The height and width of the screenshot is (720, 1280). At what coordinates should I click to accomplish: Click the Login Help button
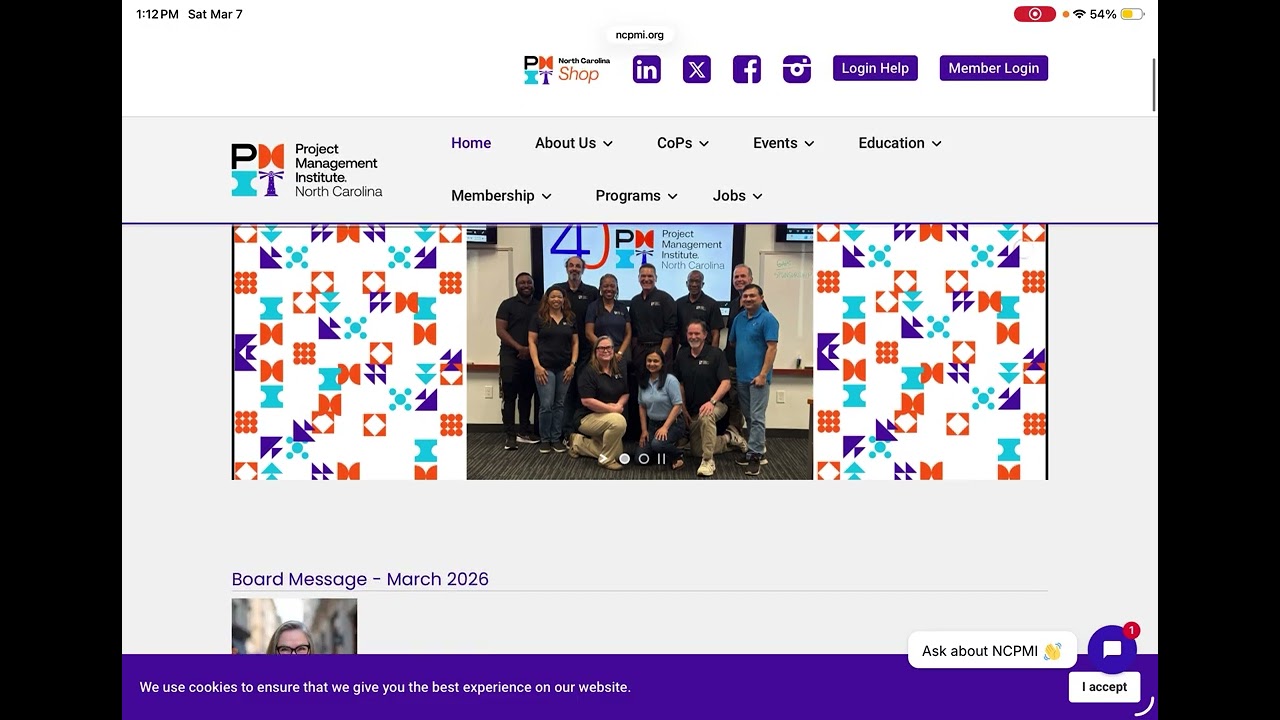pos(875,68)
